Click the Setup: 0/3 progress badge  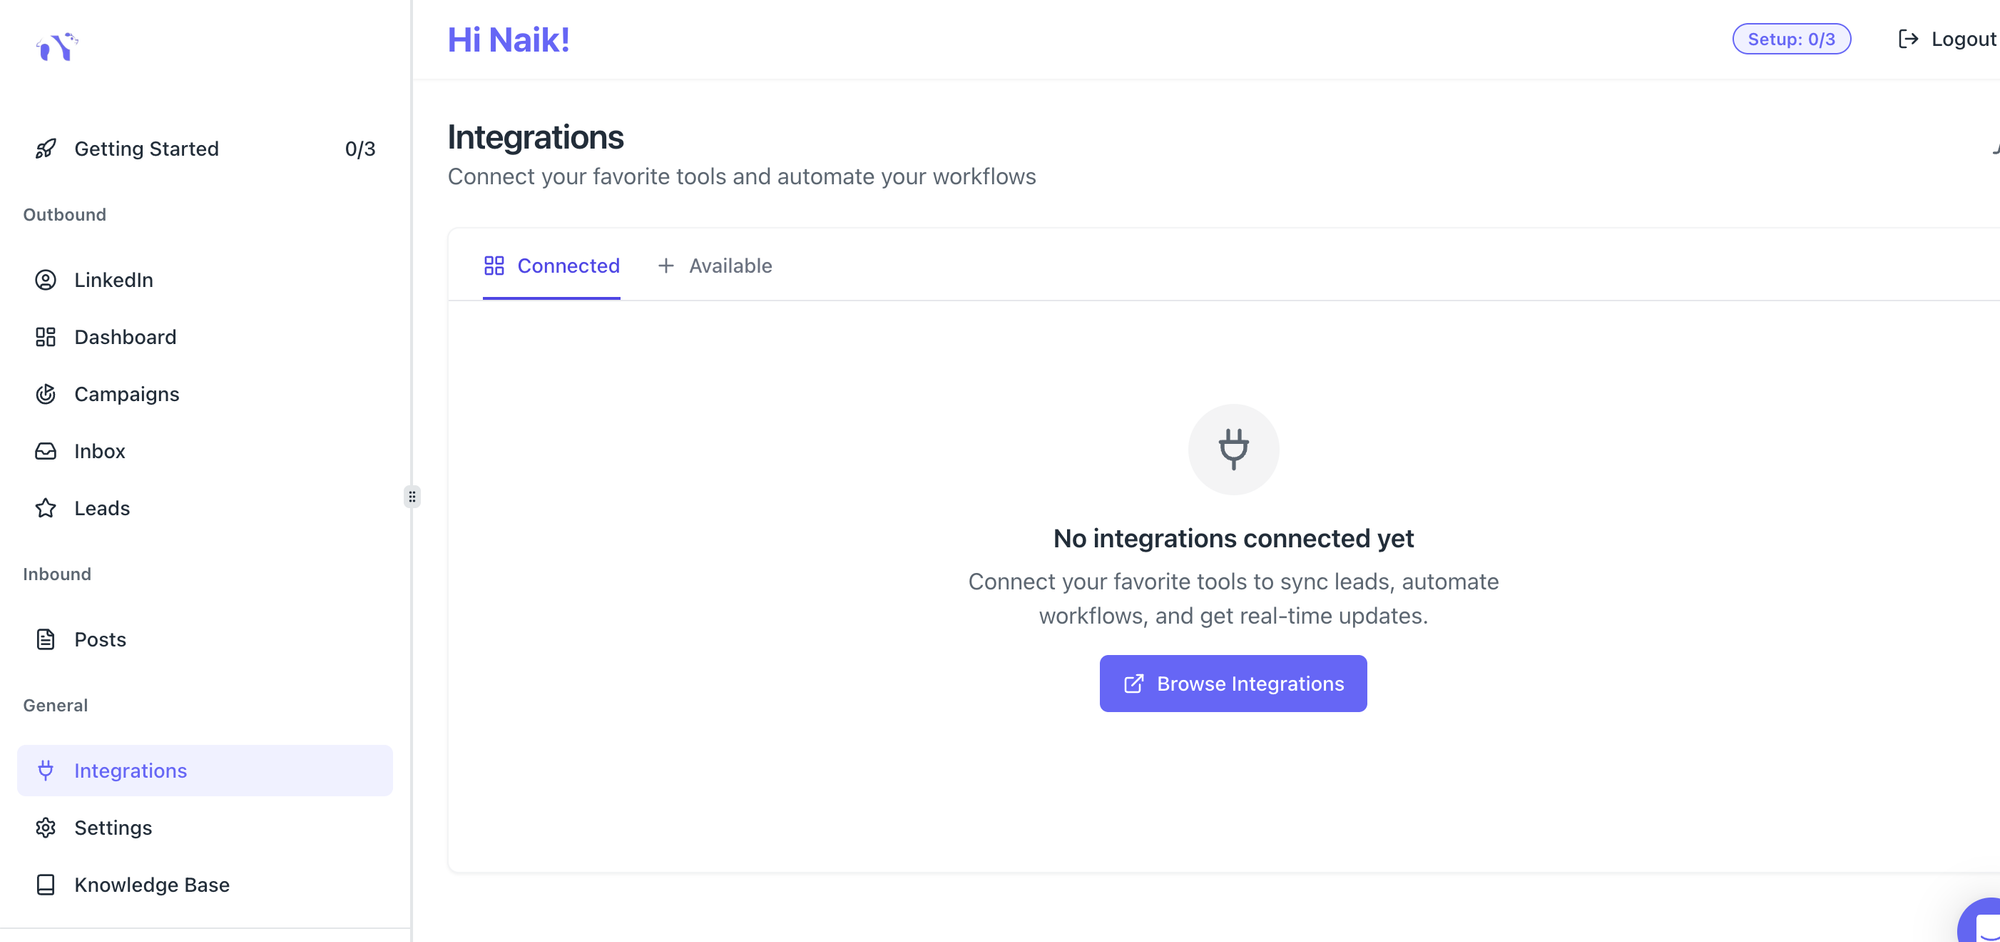coord(1791,39)
